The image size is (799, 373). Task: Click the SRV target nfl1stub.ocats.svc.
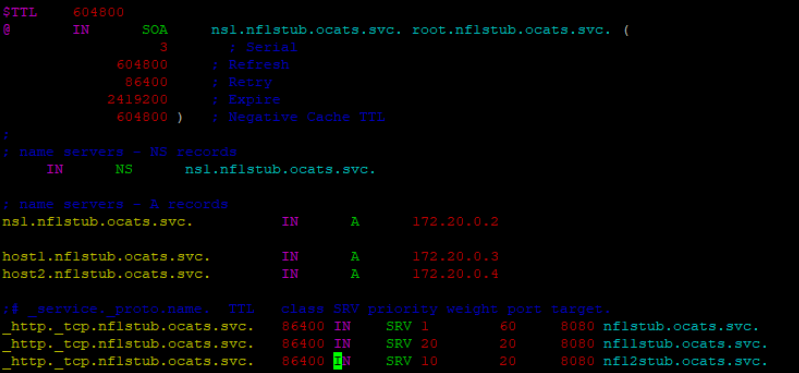685,344
